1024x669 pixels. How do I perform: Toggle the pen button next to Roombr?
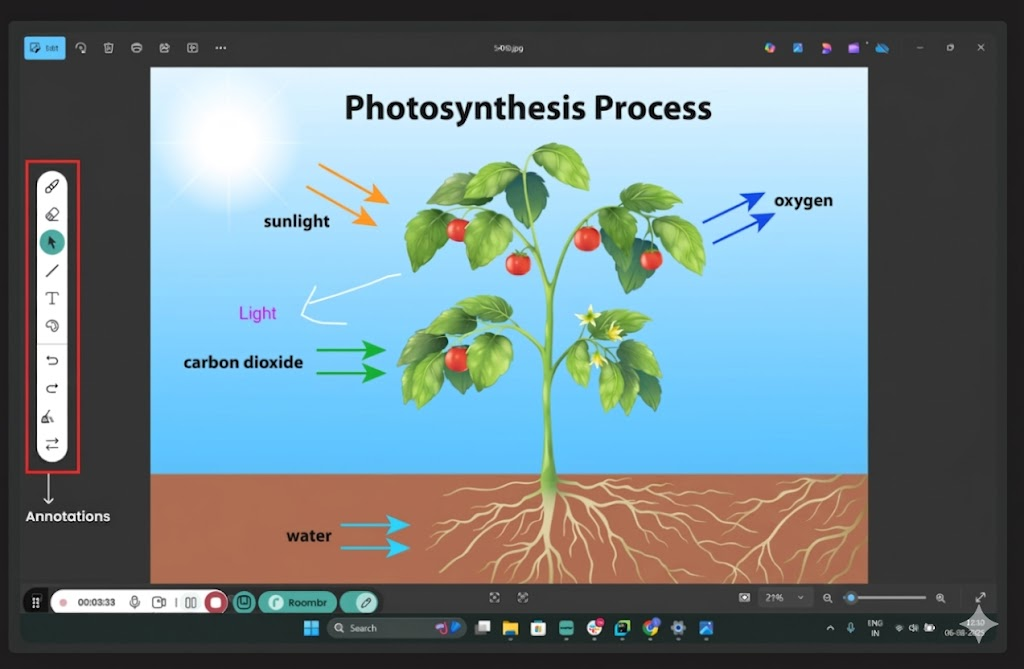pyautogui.click(x=360, y=602)
